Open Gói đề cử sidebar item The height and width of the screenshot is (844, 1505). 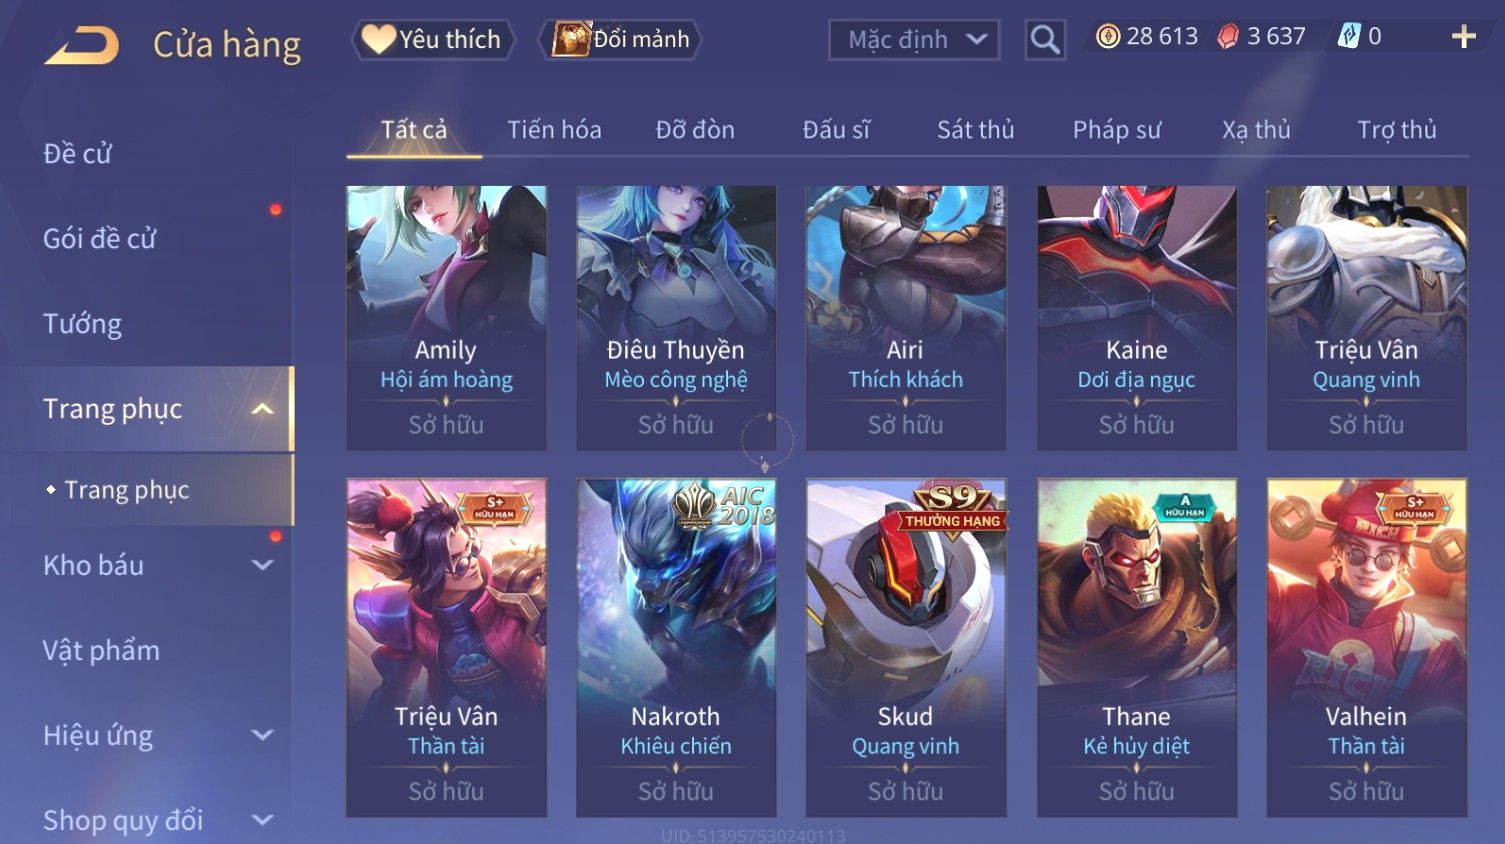coord(100,239)
